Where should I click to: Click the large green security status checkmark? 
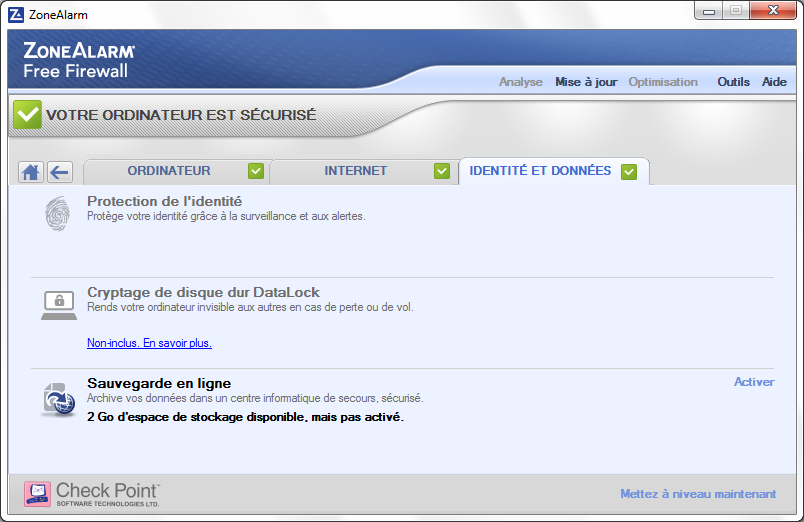click(27, 114)
